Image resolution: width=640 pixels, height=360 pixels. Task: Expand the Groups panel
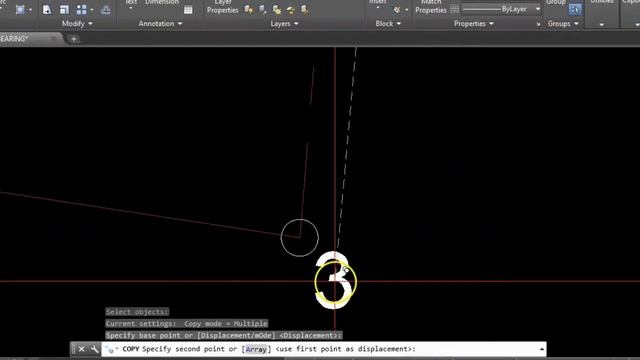(x=563, y=24)
